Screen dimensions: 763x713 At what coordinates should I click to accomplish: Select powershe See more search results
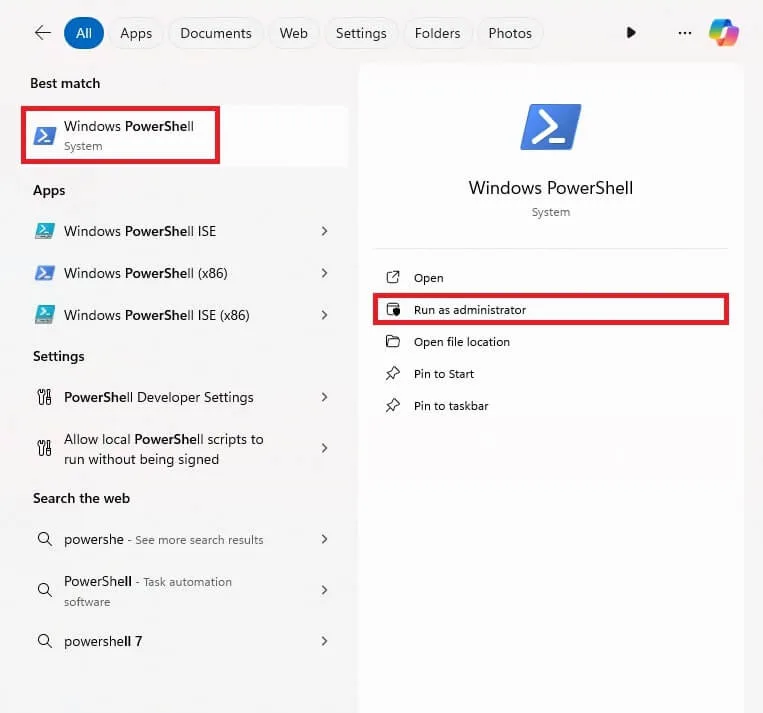(x=164, y=539)
